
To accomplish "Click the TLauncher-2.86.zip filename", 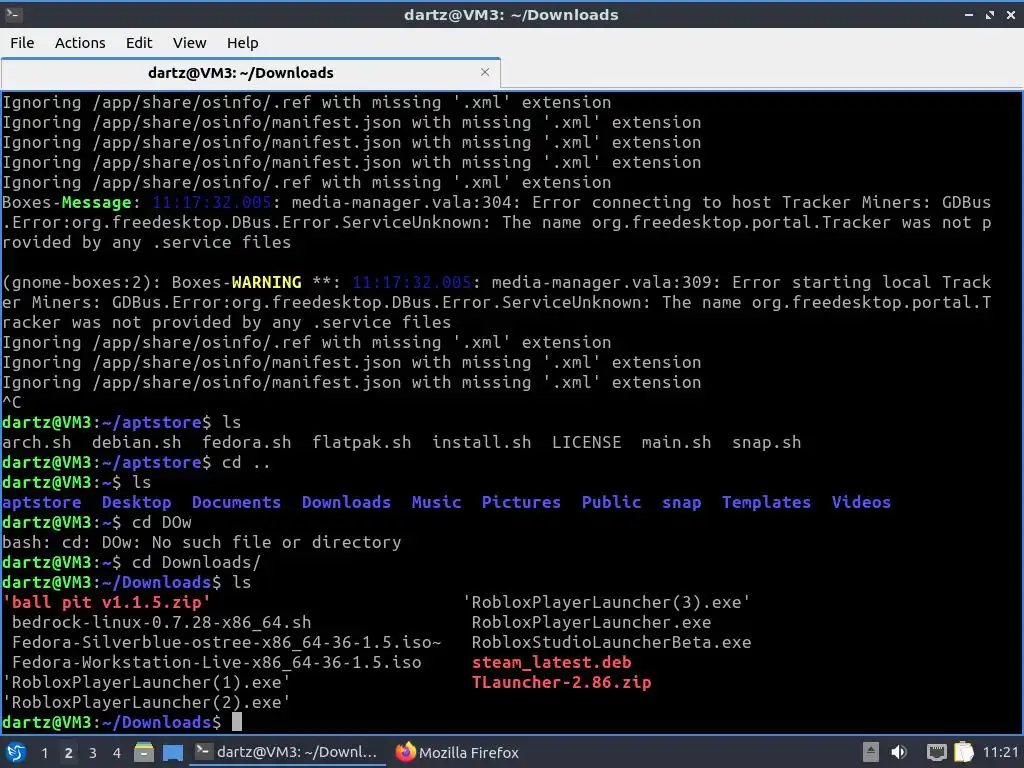I will click(561, 682).
